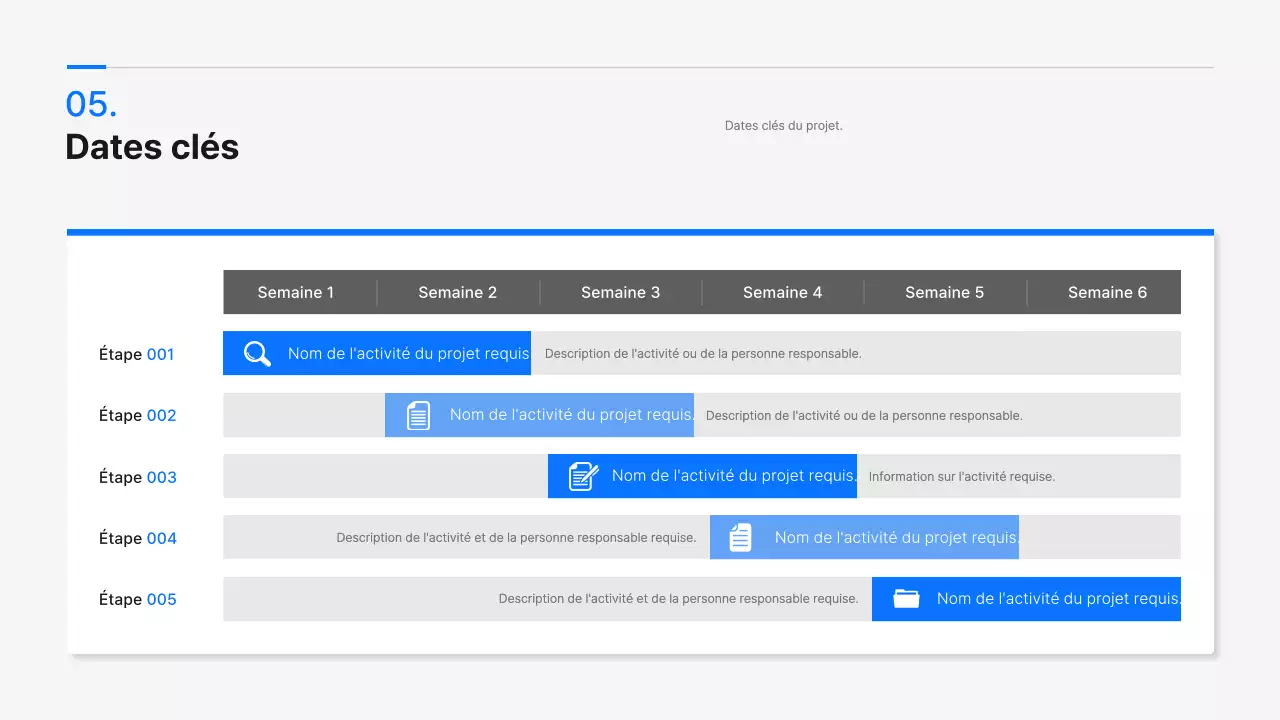The width and height of the screenshot is (1280, 720).
Task: Click the slide title Dates clés
Action: pos(152,146)
